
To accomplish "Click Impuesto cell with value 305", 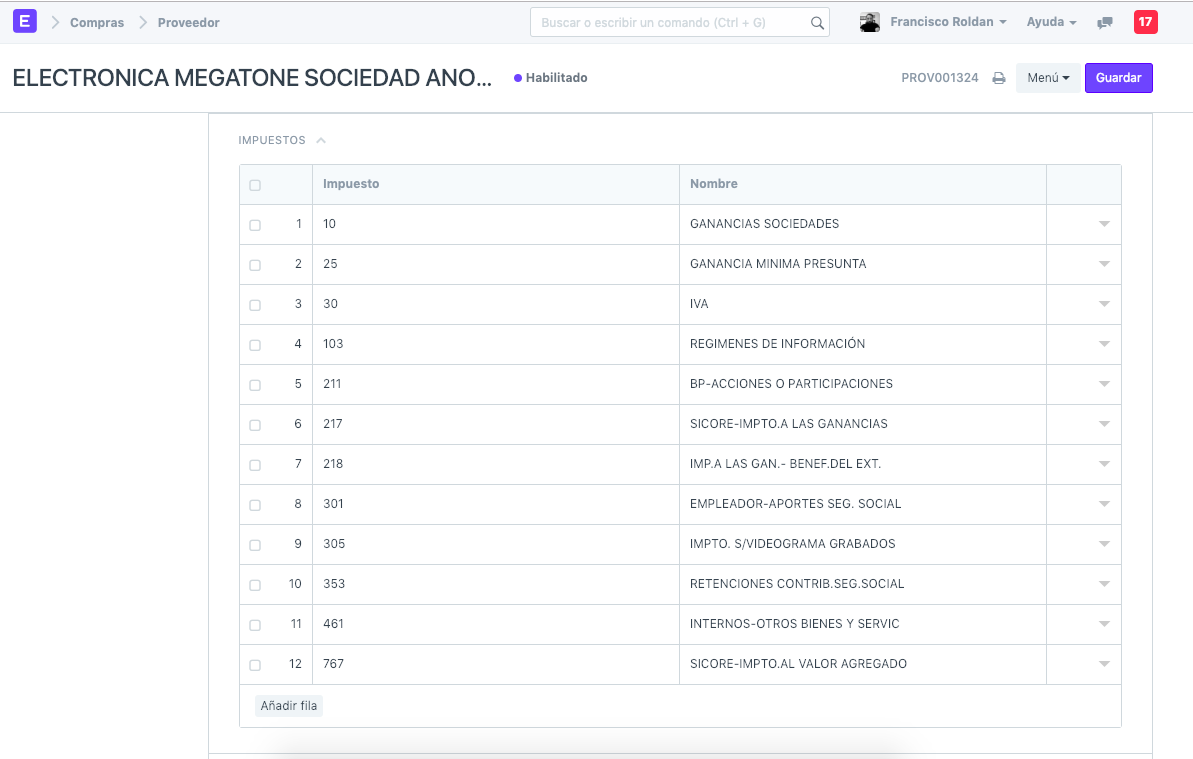I will tap(495, 544).
